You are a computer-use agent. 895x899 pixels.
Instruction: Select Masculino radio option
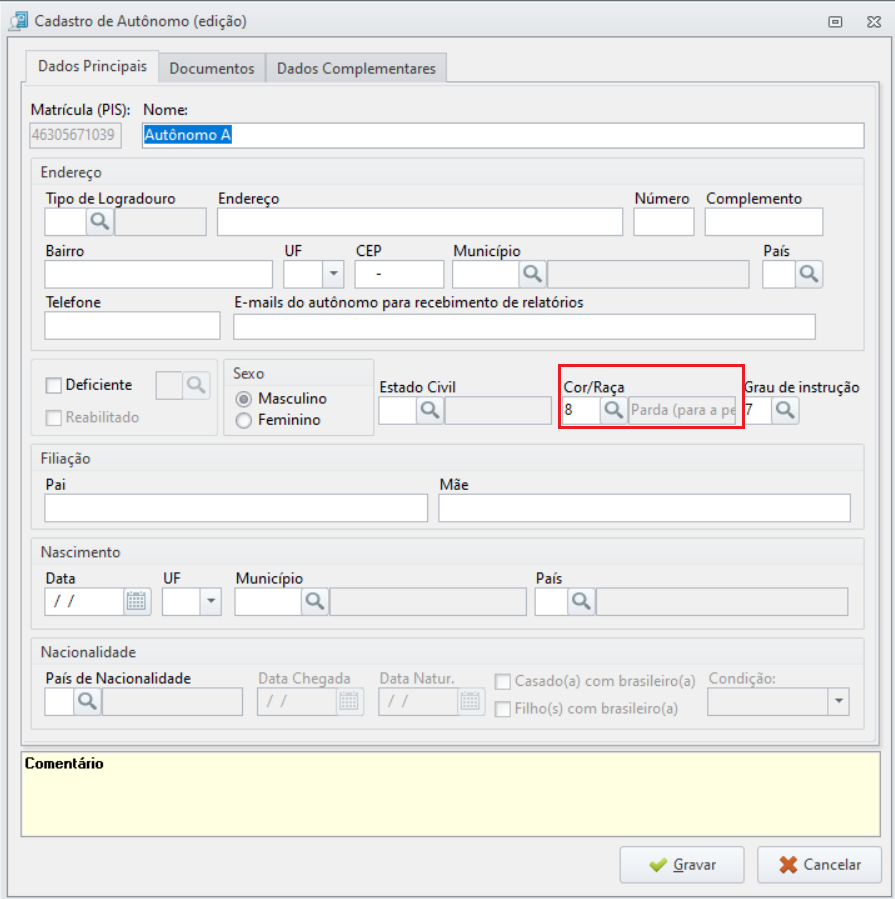pos(244,399)
